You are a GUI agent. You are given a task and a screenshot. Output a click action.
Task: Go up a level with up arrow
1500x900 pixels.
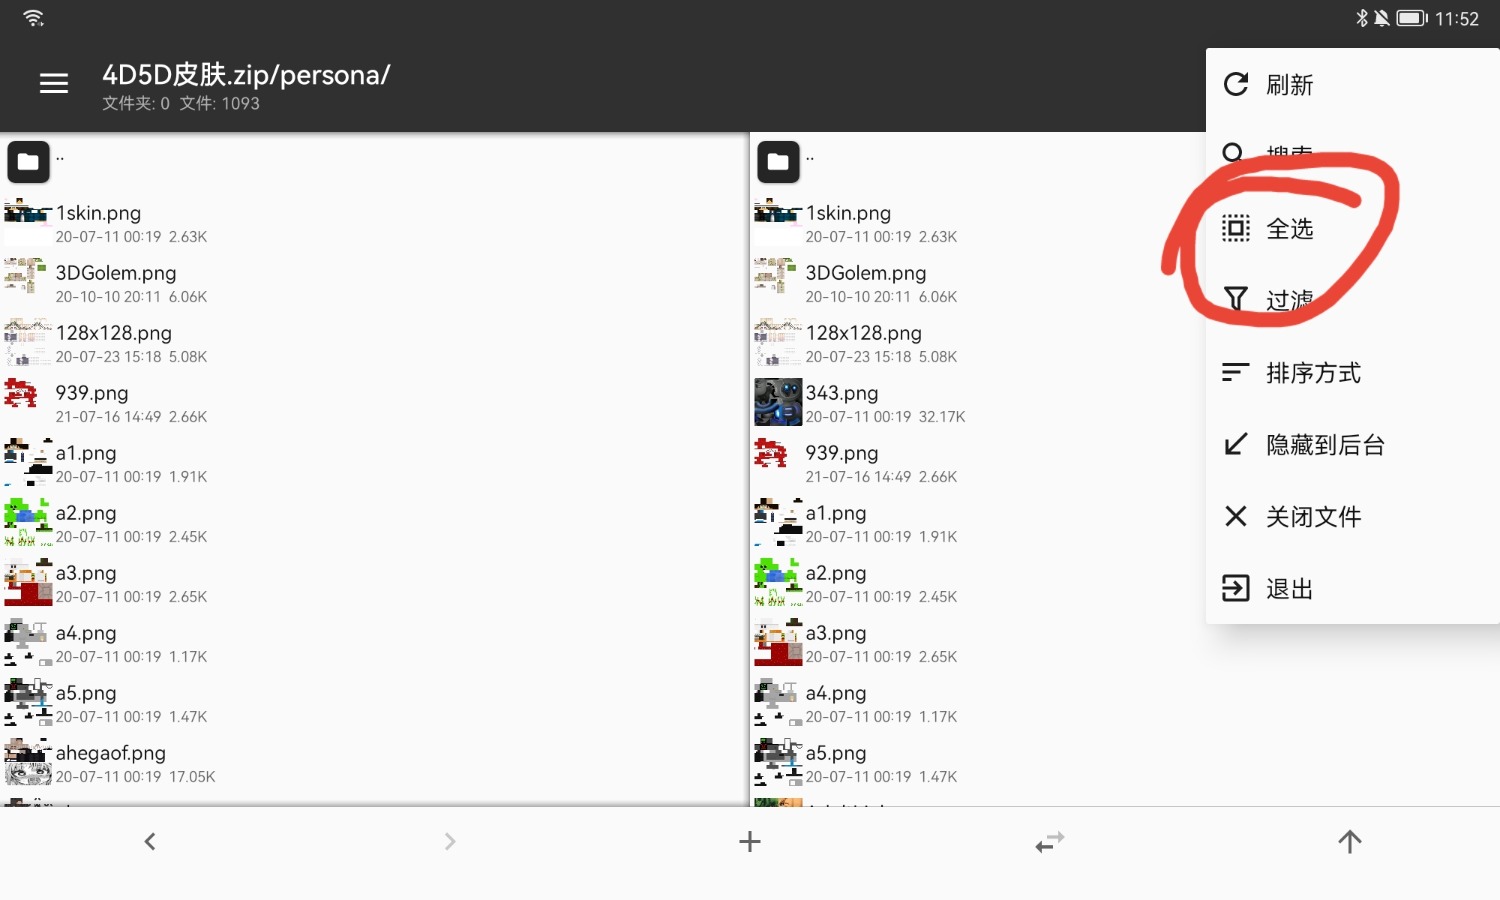coord(1350,842)
